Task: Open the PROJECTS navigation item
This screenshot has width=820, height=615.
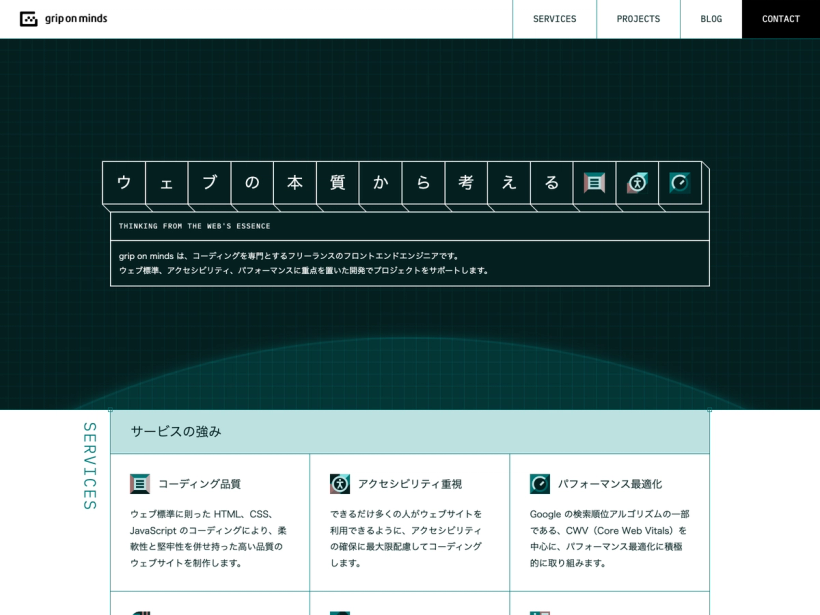Action: coord(638,19)
